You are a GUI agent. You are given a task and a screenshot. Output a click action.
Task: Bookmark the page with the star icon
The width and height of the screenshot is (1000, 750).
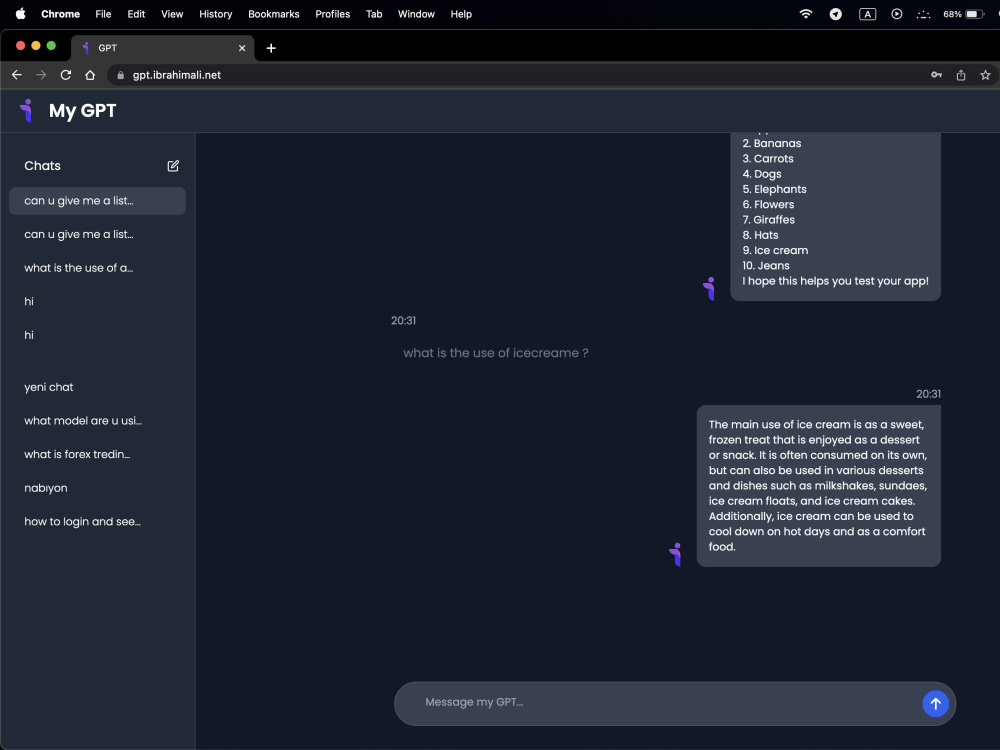pyautogui.click(x=985, y=74)
